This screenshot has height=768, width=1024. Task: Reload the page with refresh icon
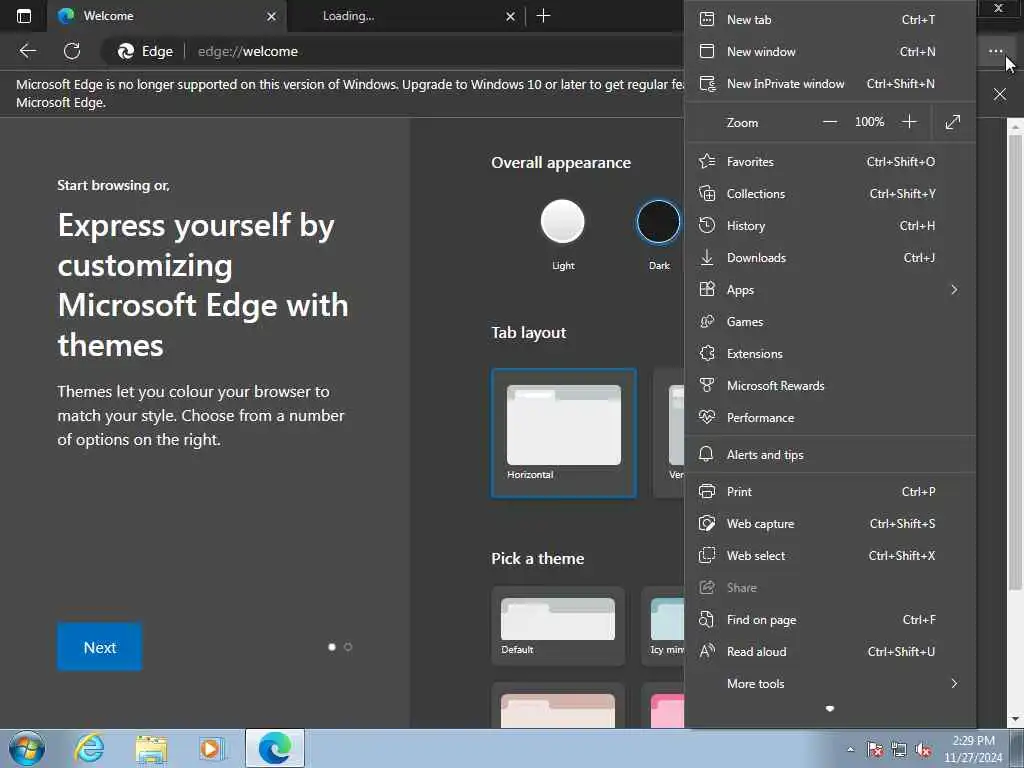72,51
